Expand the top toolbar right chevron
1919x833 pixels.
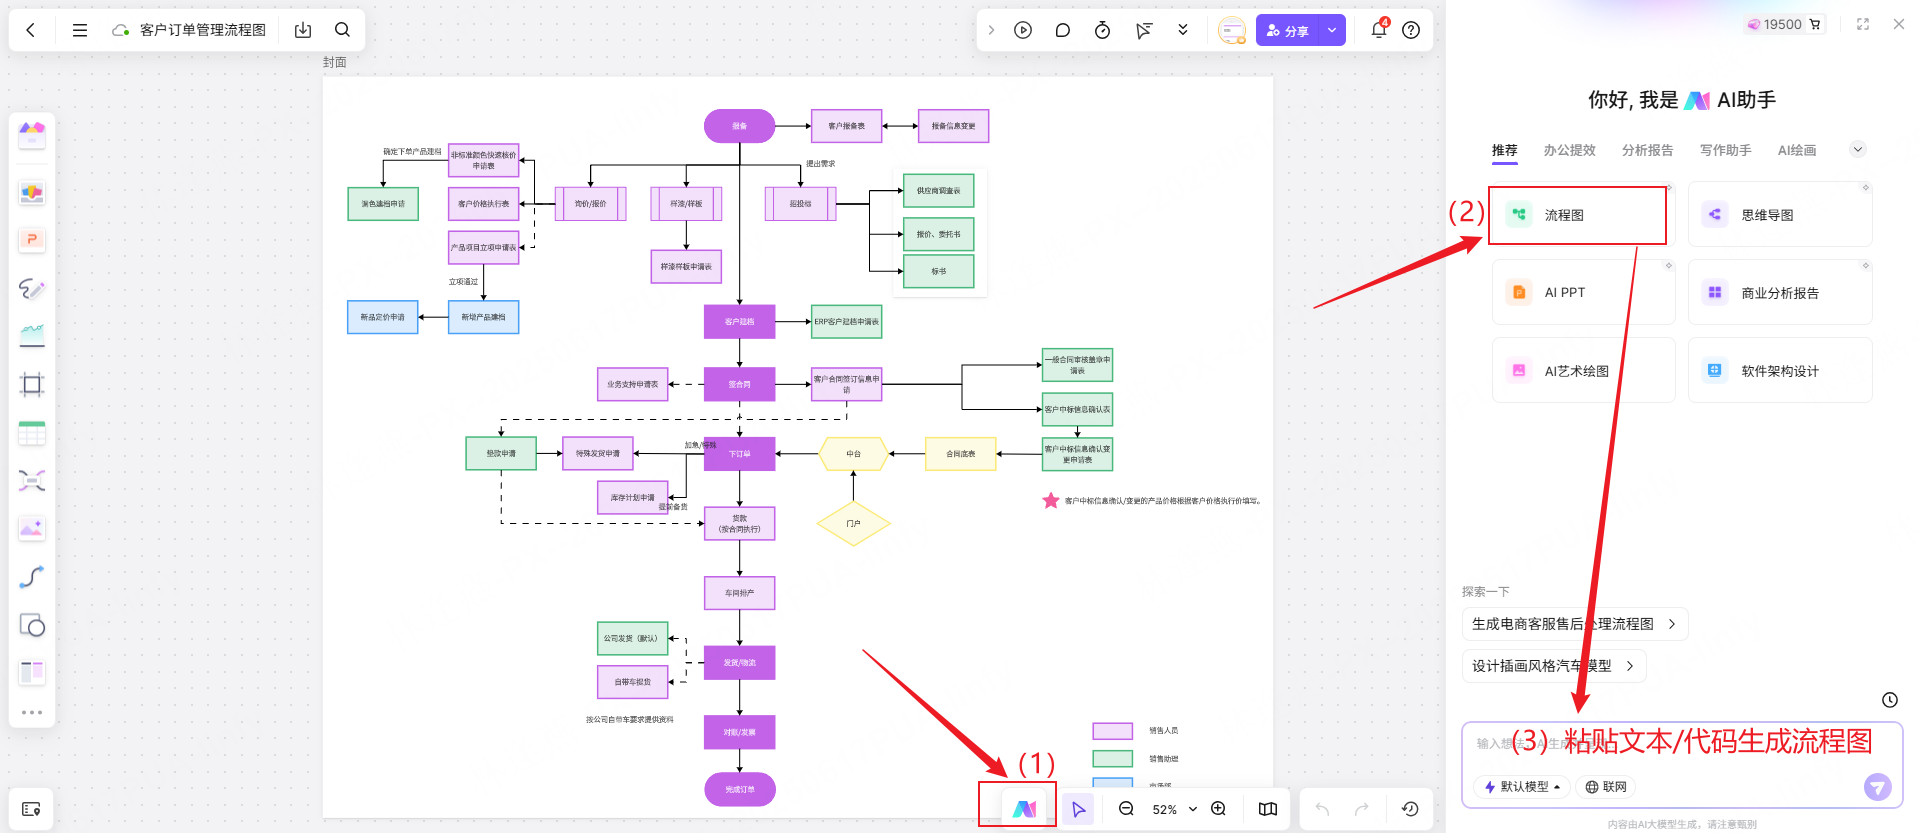(x=991, y=30)
